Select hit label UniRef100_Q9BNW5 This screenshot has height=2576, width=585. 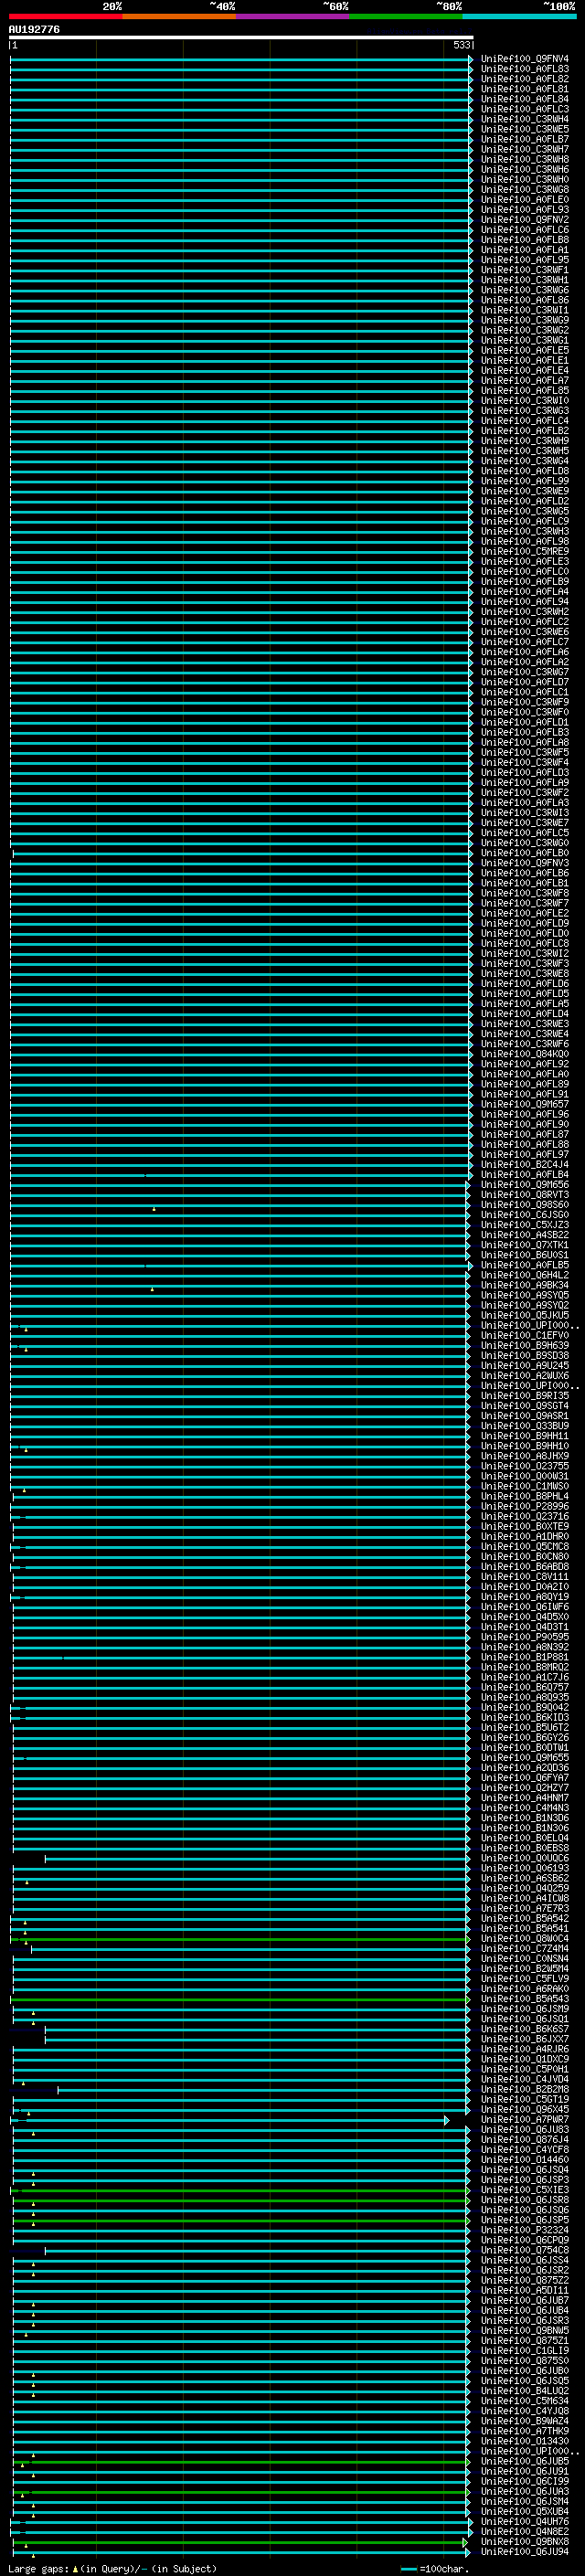(x=525, y=2331)
